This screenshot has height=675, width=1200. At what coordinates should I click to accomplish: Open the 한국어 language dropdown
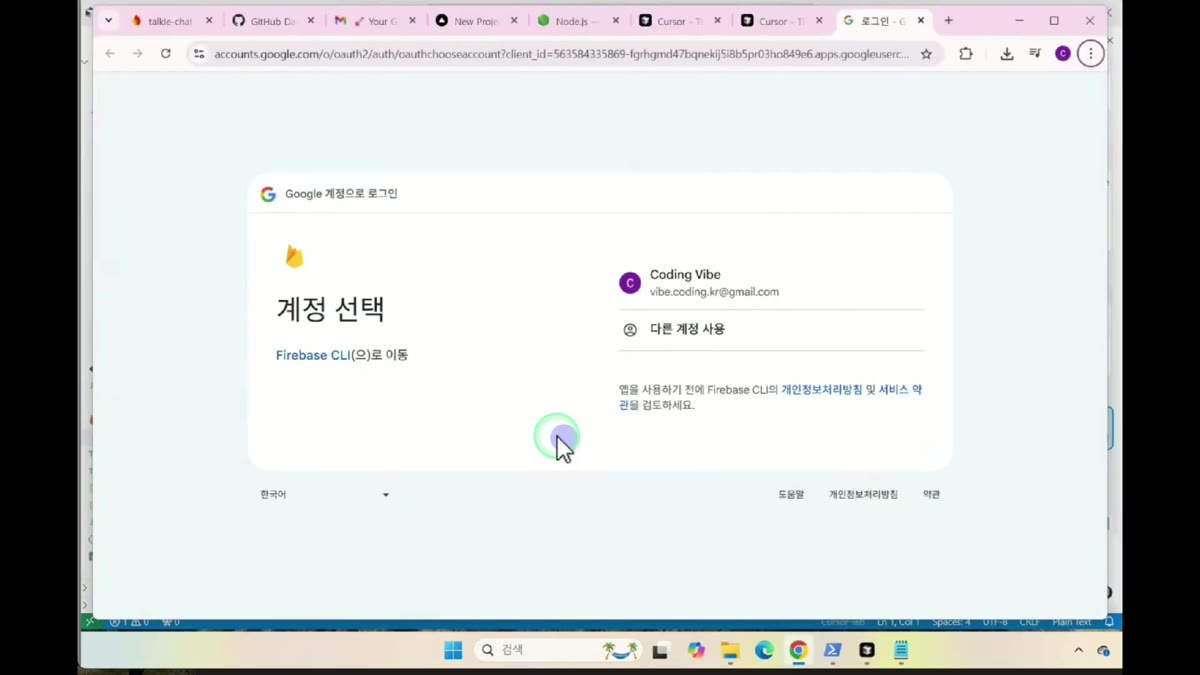coord(324,495)
